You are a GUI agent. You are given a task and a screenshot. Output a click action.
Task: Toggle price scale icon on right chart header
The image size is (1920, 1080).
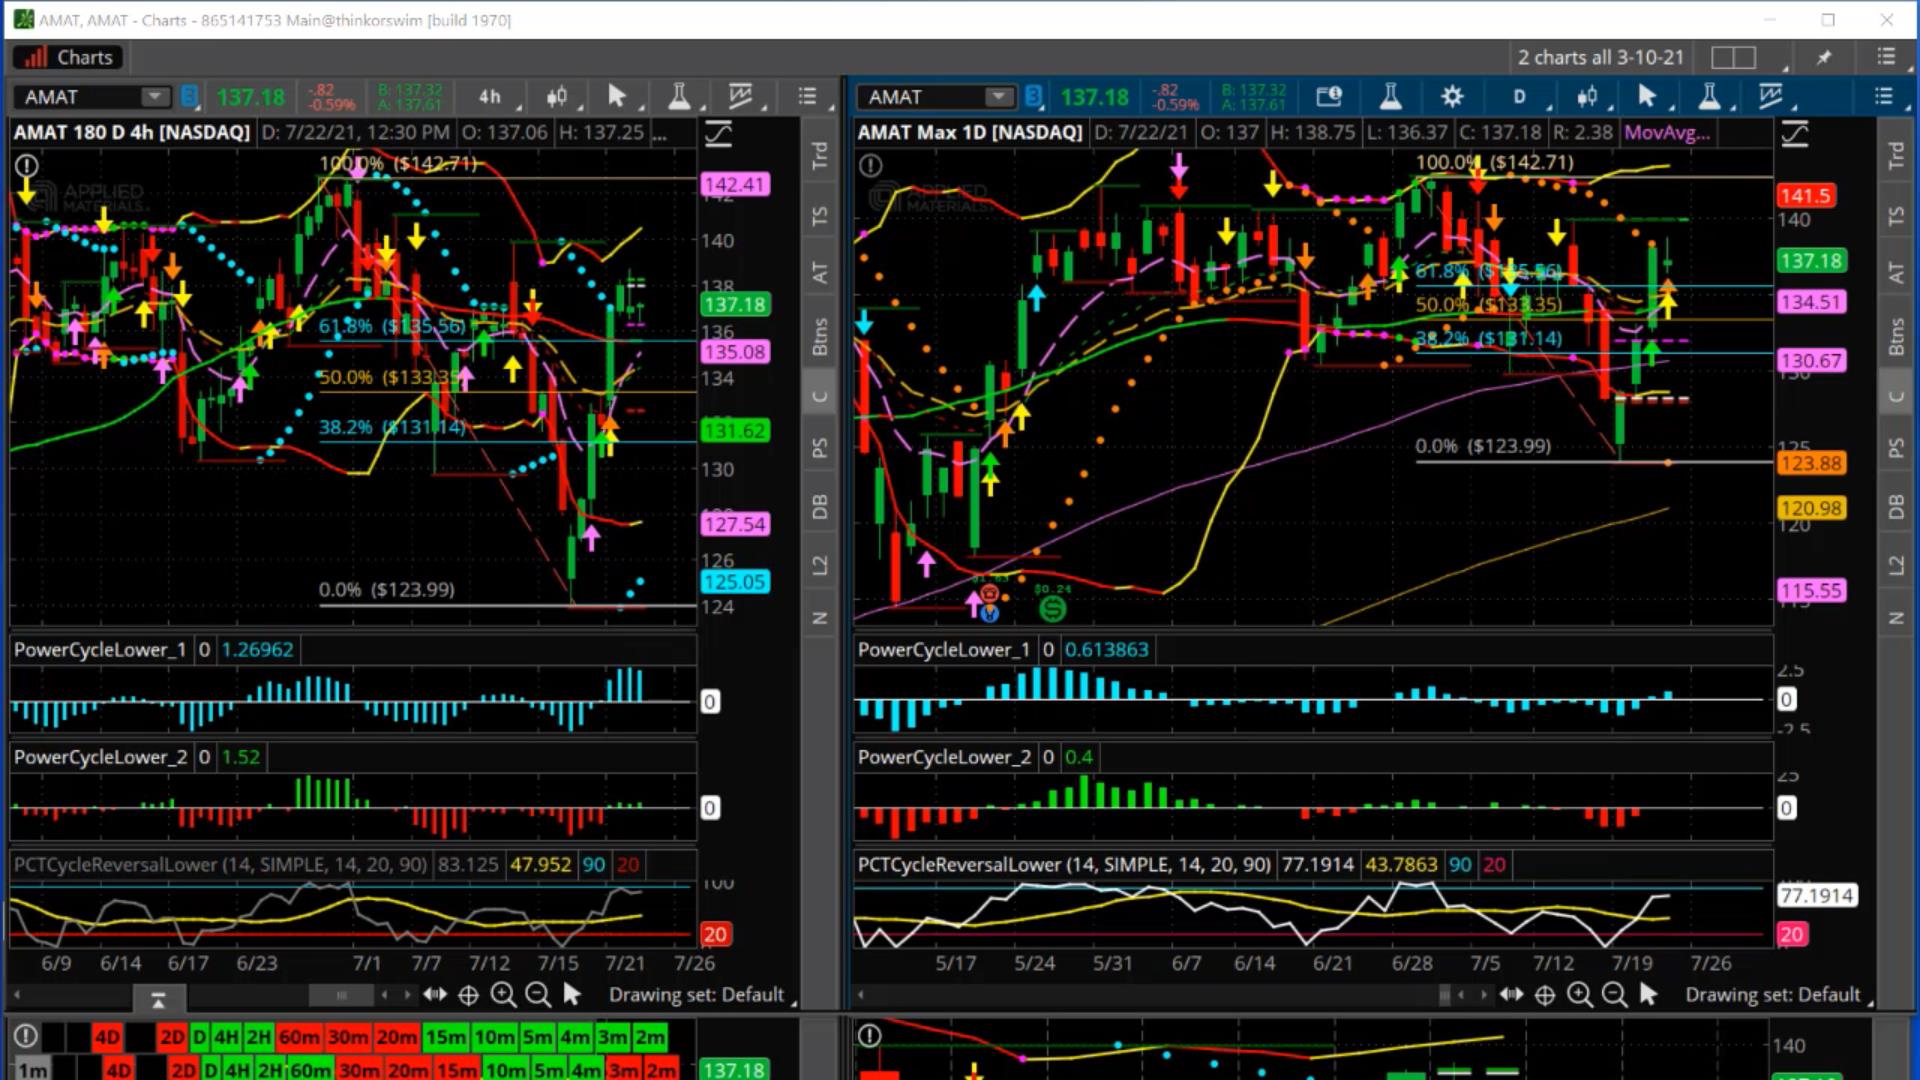click(x=1795, y=133)
